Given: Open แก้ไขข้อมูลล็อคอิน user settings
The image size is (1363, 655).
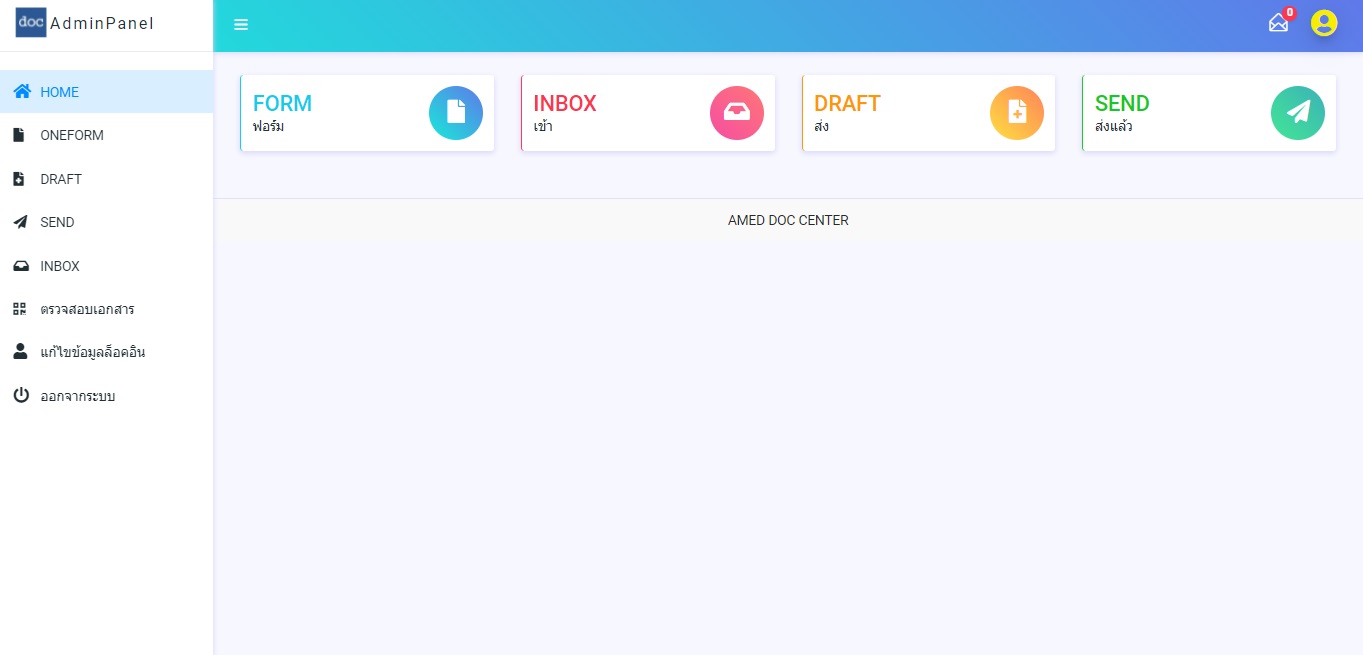Looking at the screenshot, I should [92, 352].
